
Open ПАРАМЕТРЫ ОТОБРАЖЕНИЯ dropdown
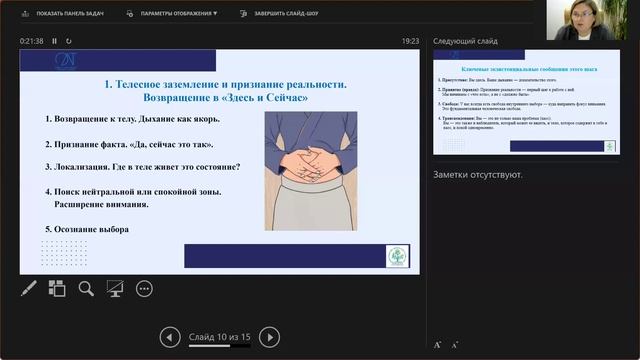[x=172, y=13]
